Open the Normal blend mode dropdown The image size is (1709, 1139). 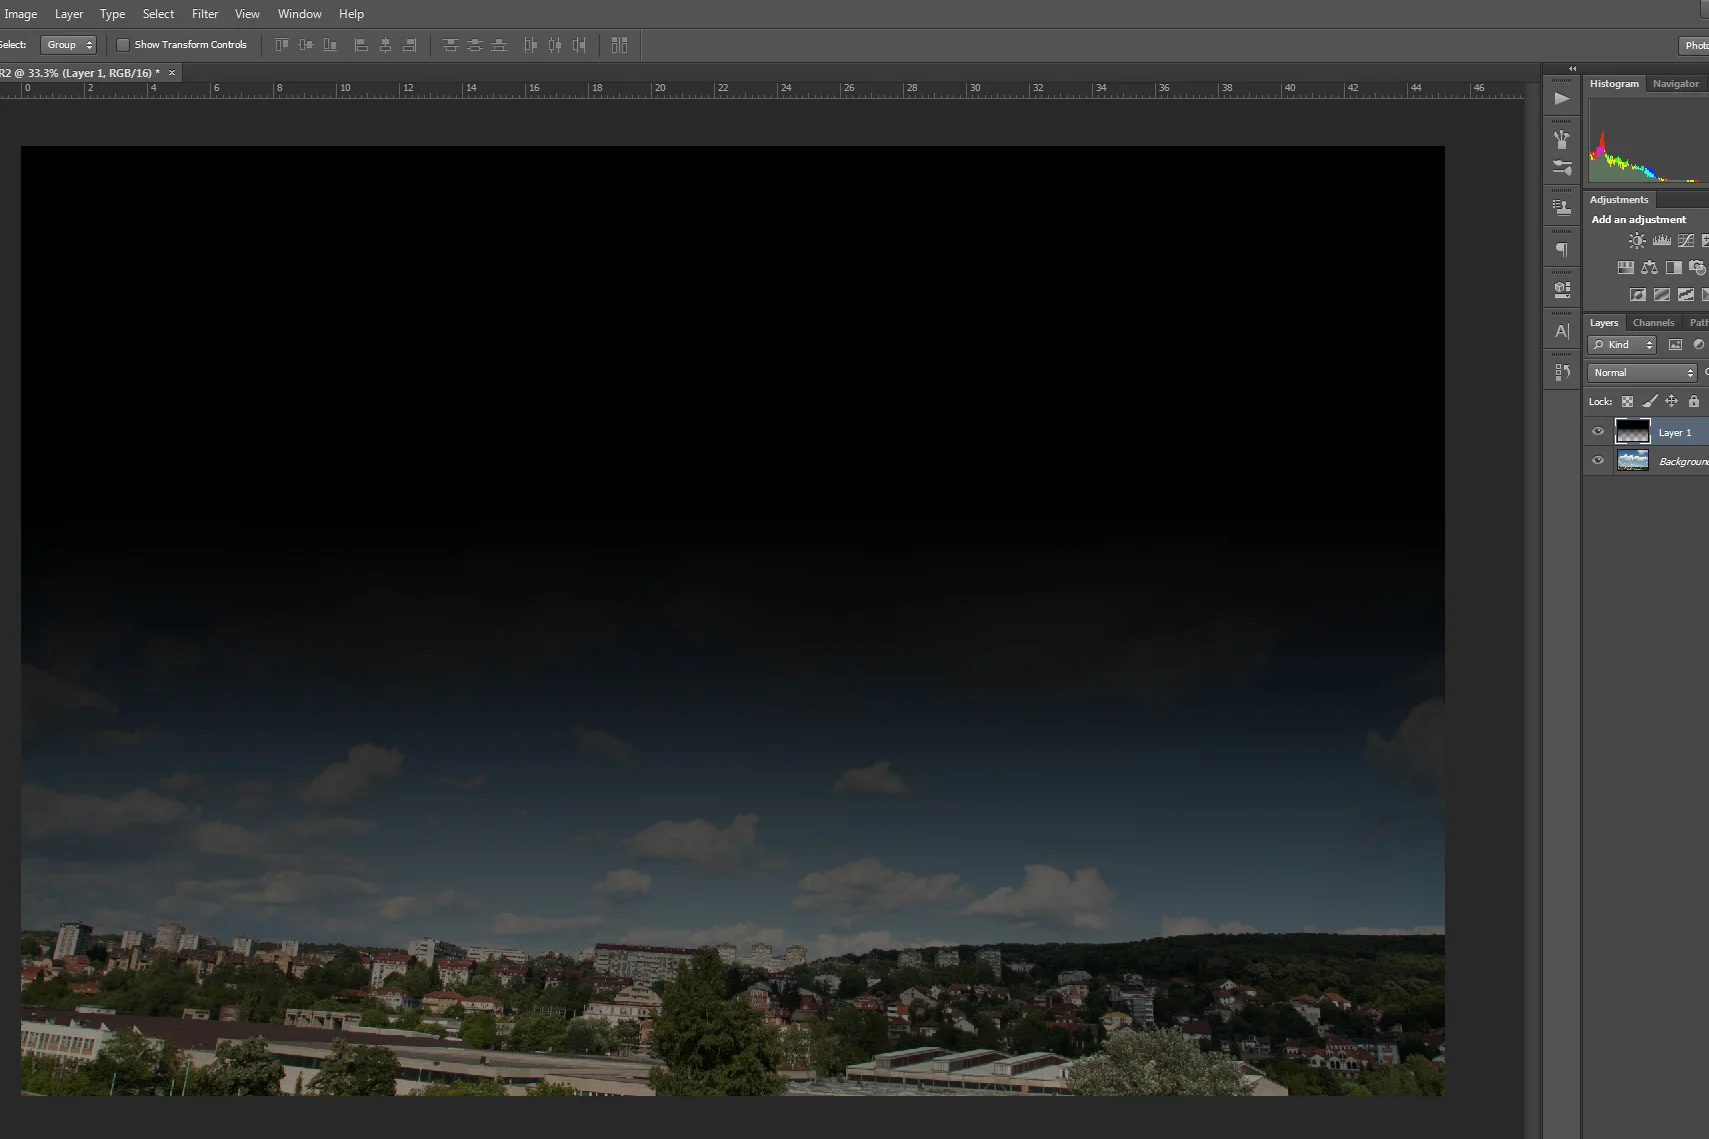point(1643,373)
